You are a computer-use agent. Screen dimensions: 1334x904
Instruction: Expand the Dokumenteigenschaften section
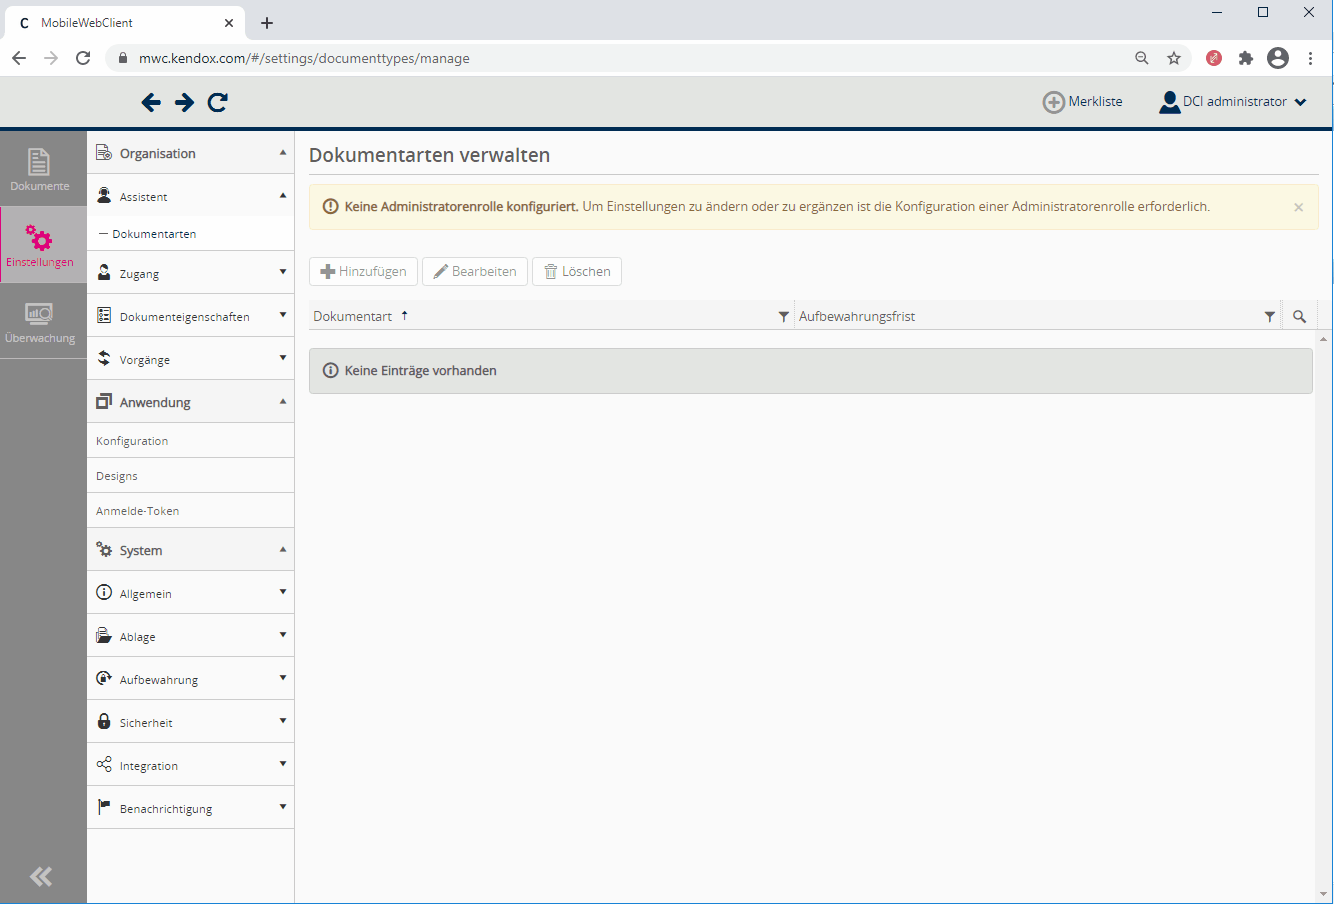click(x=190, y=316)
